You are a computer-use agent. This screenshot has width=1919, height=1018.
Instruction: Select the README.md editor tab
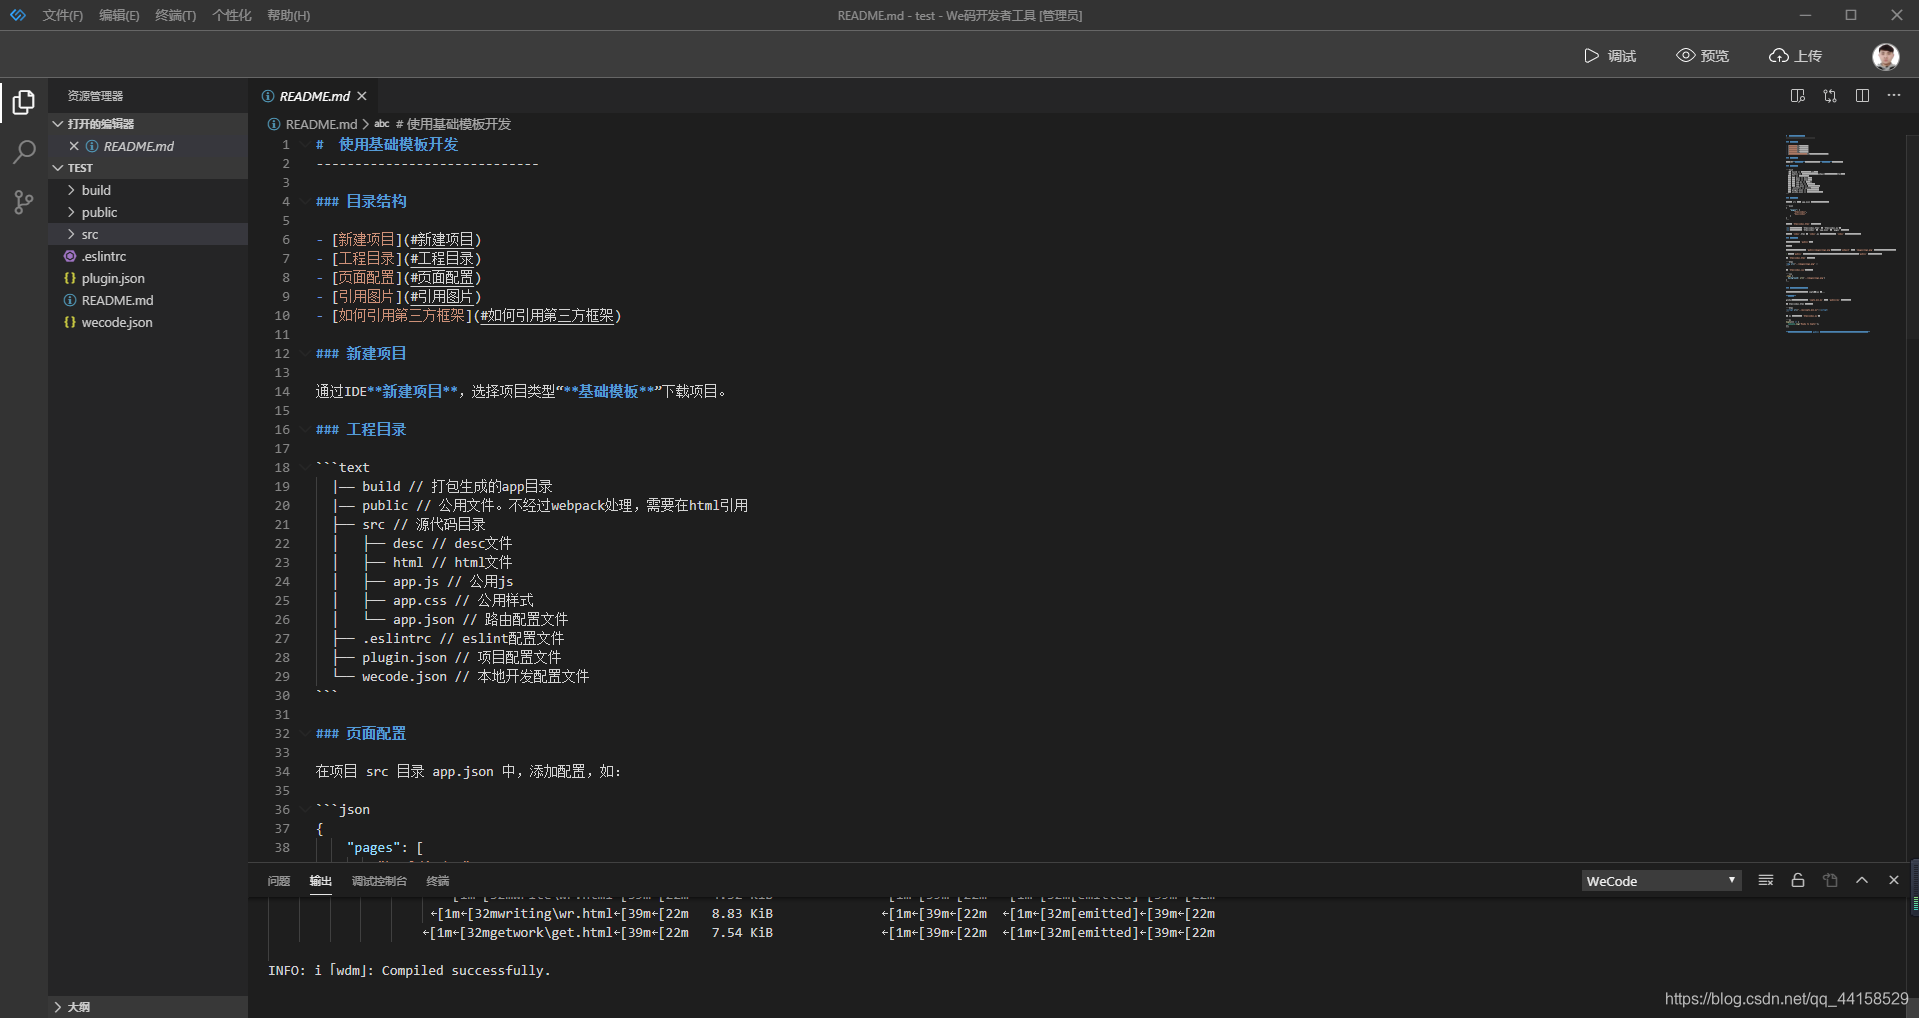point(314,96)
